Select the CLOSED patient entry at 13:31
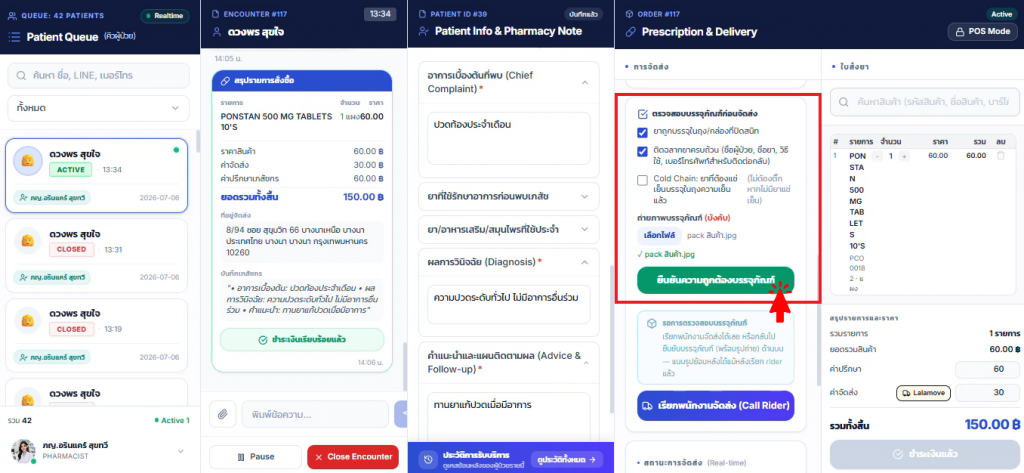Viewport: 1024px width, 473px height. (x=97, y=255)
